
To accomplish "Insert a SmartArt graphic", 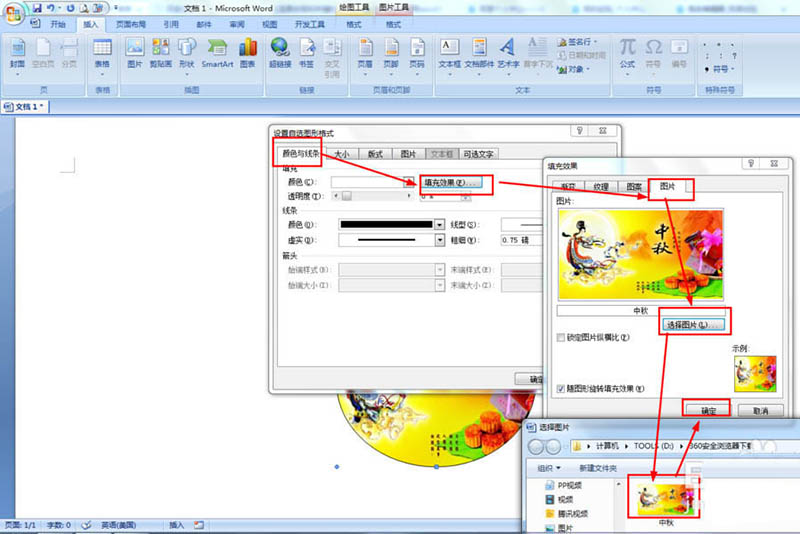I will (x=217, y=54).
